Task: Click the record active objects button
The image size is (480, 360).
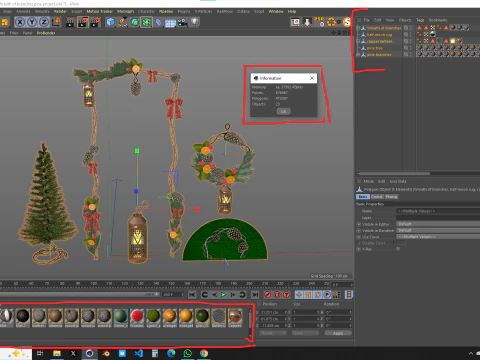Action: click(268, 295)
